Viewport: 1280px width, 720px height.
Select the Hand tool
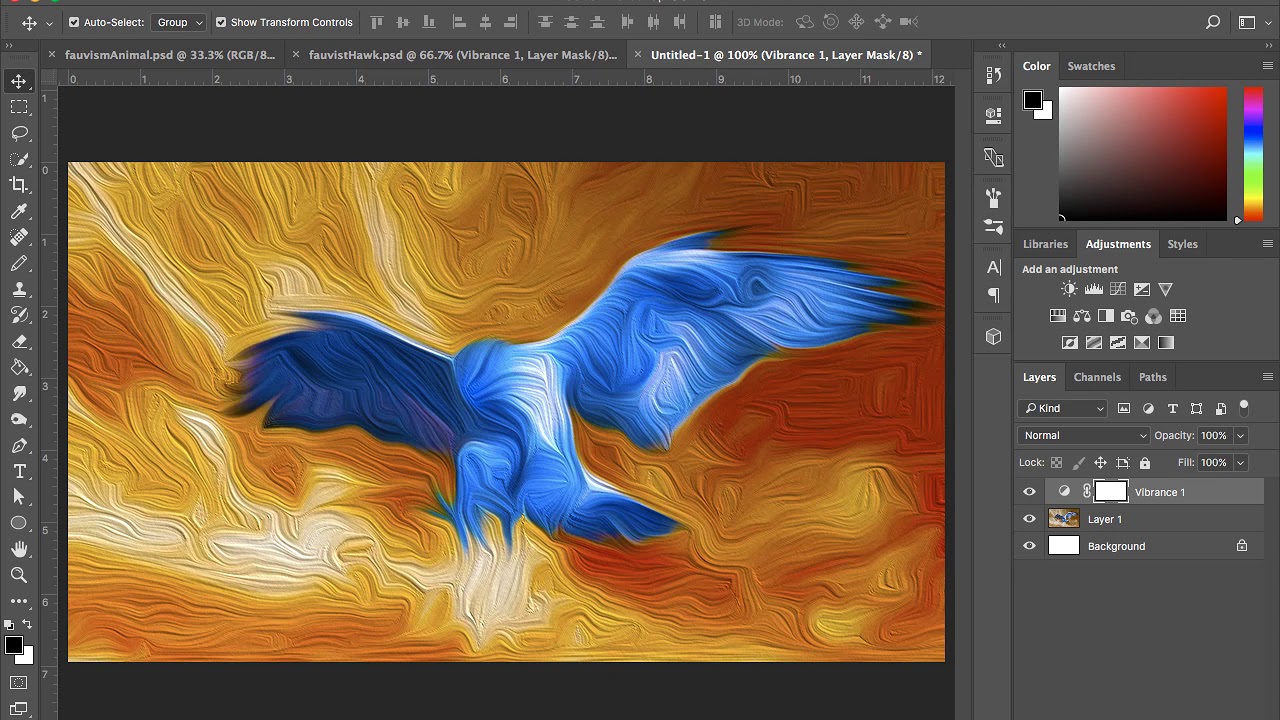[x=19, y=549]
